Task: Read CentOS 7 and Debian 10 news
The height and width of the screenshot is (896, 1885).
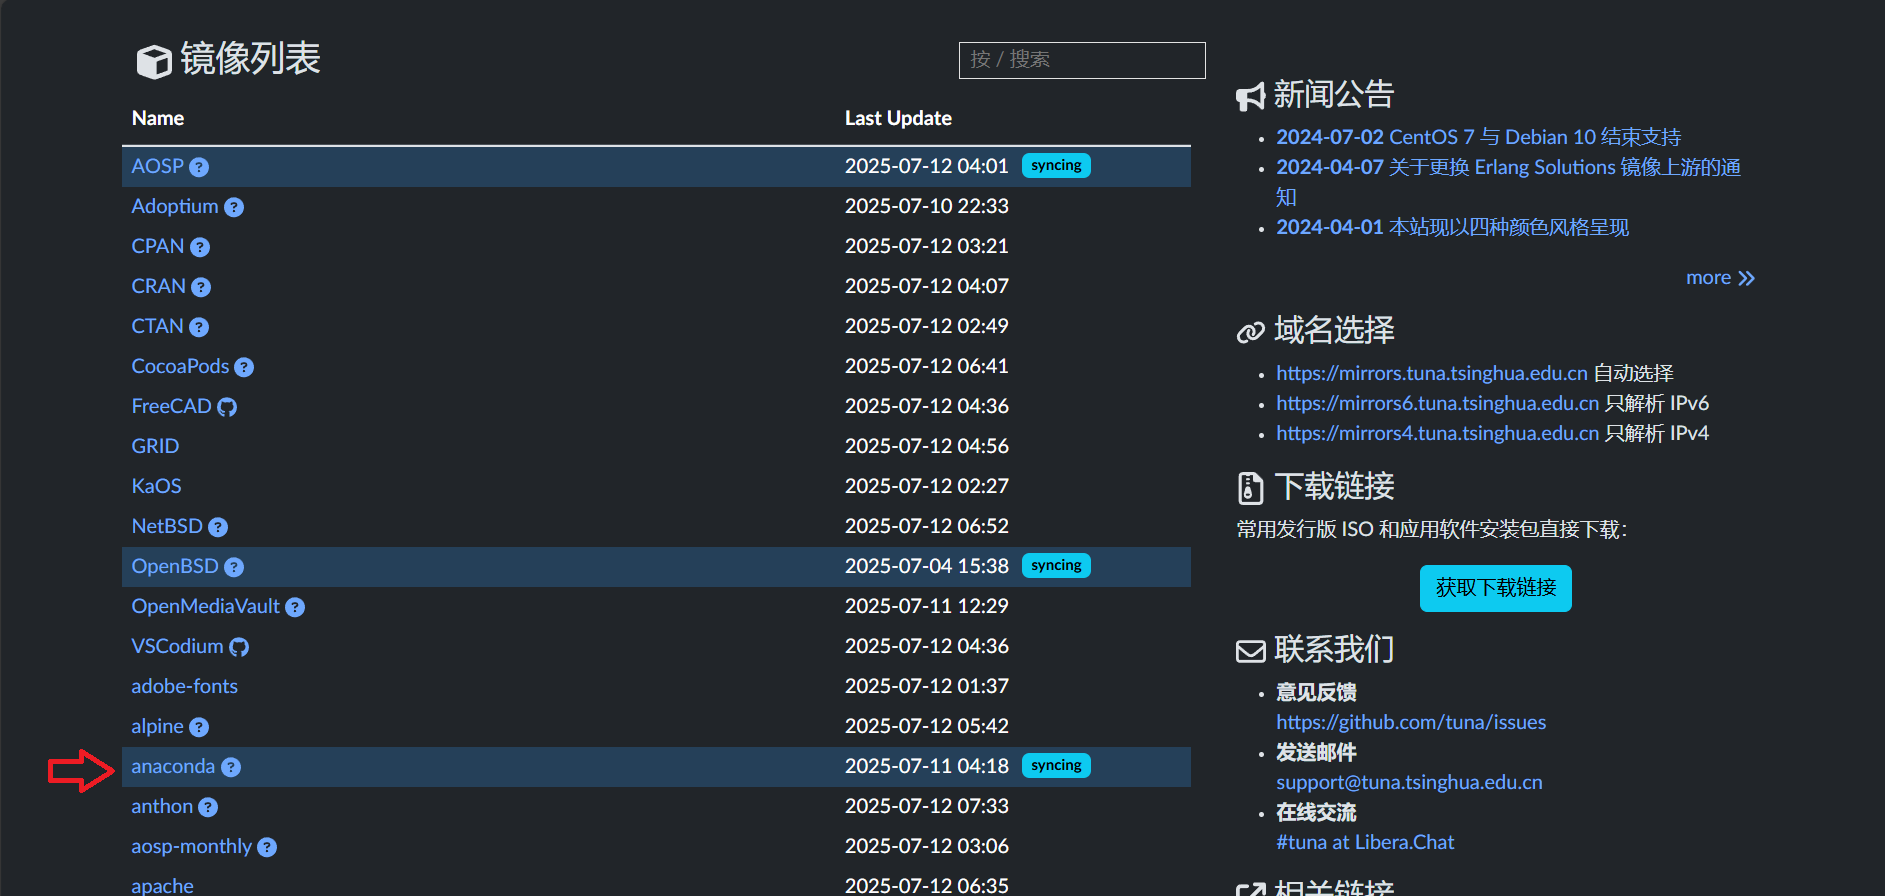Action: [1478, 137]
